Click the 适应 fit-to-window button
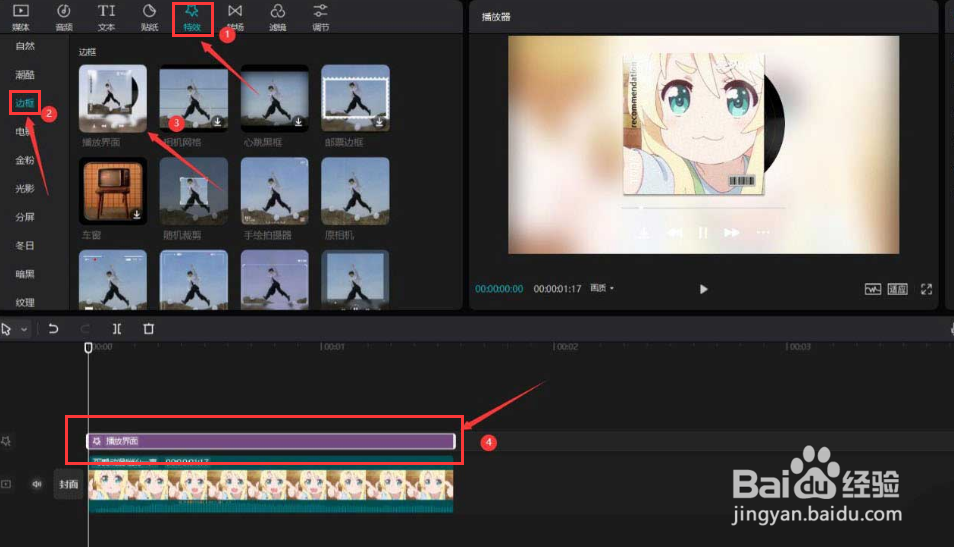This screenshot has height=547, width=954. 897,289
